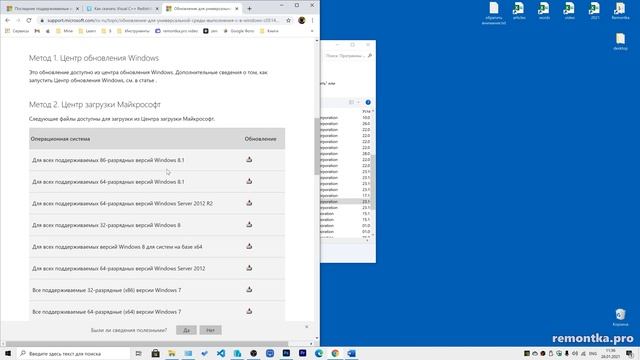Download the 64-bit Windows 8.1 update
Screen dimensions: 640x360
click(249, 181)
